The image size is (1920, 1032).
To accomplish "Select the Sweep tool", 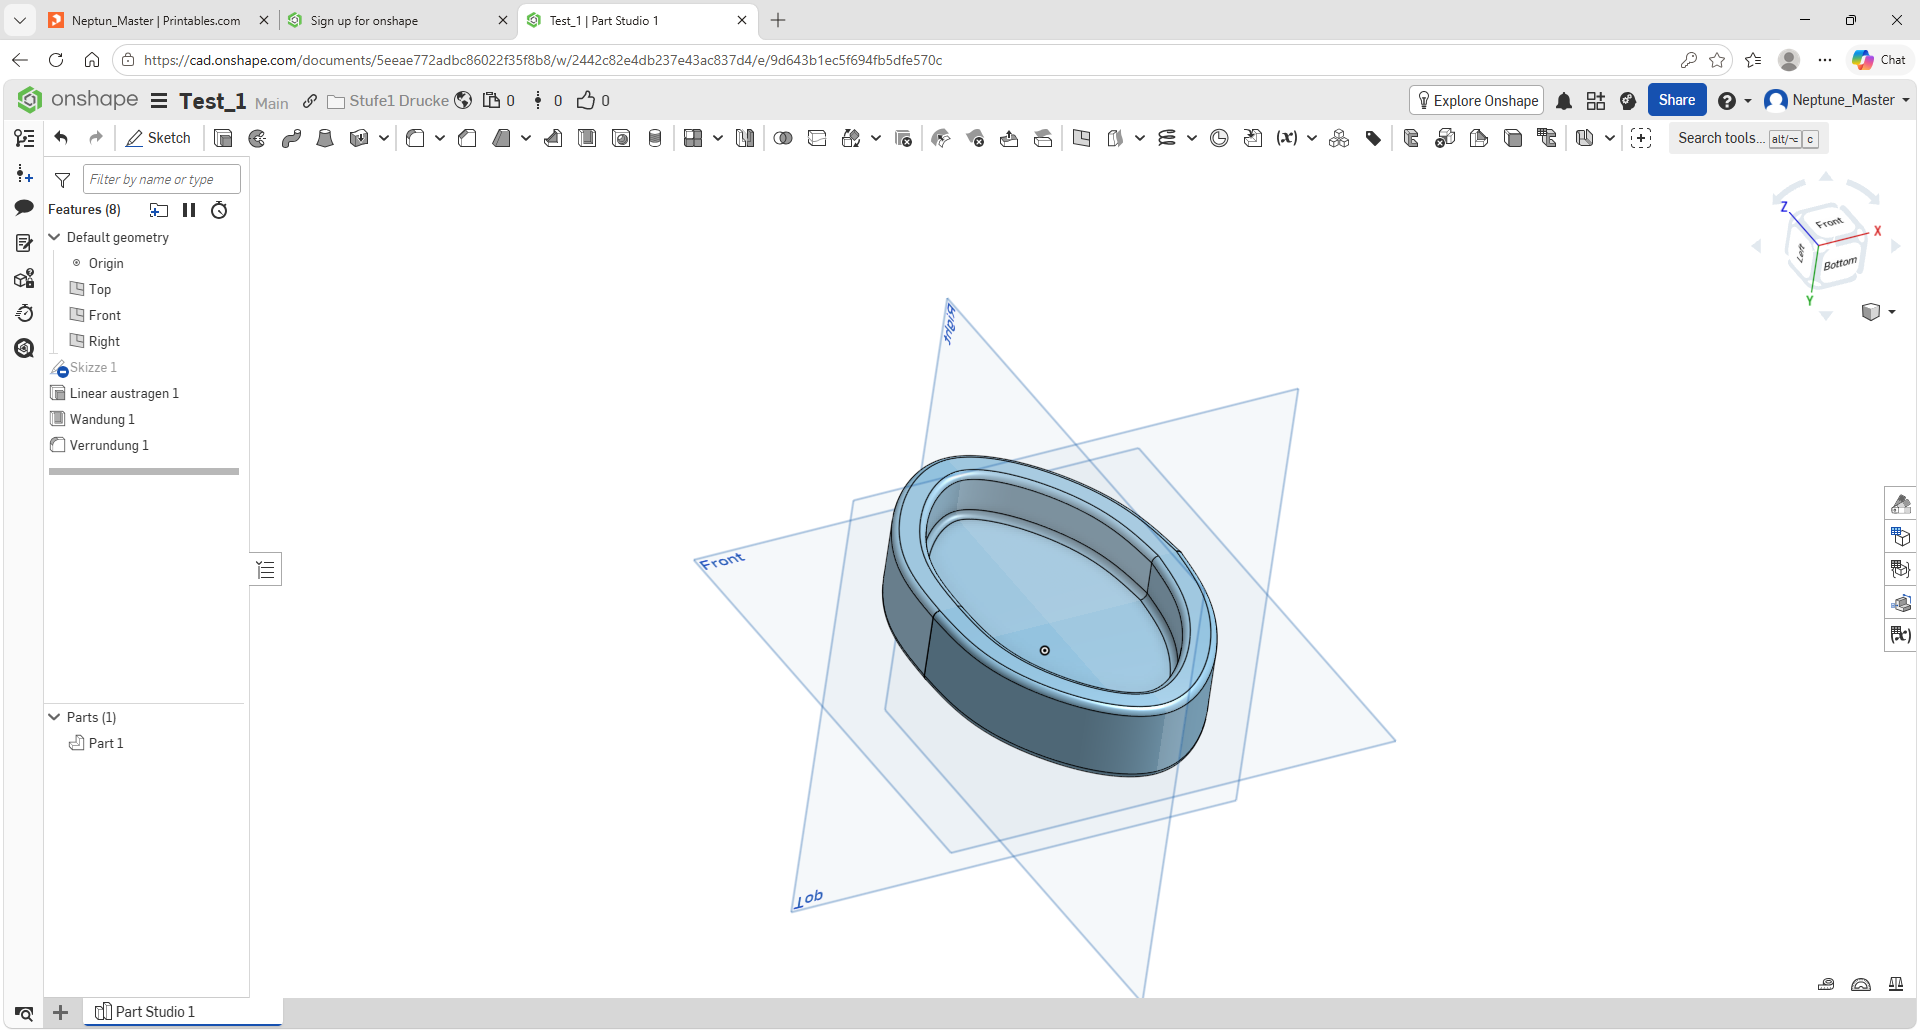I will click(x=291, y=138).
